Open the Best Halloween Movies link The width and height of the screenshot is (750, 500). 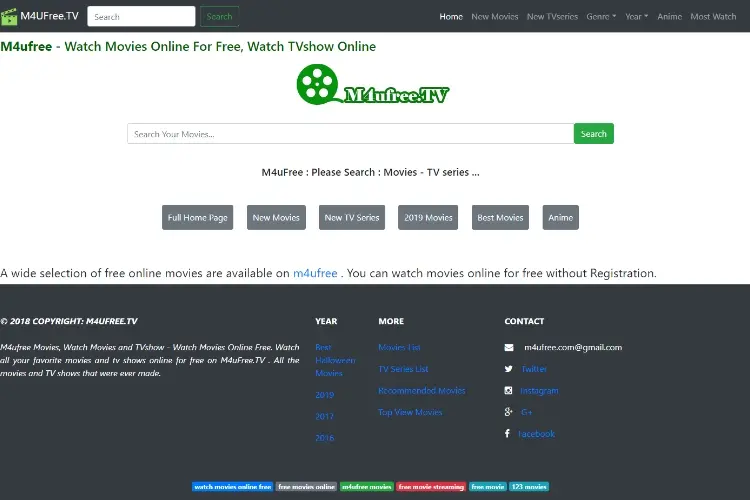pyautogui.click(x=335, y=360)
